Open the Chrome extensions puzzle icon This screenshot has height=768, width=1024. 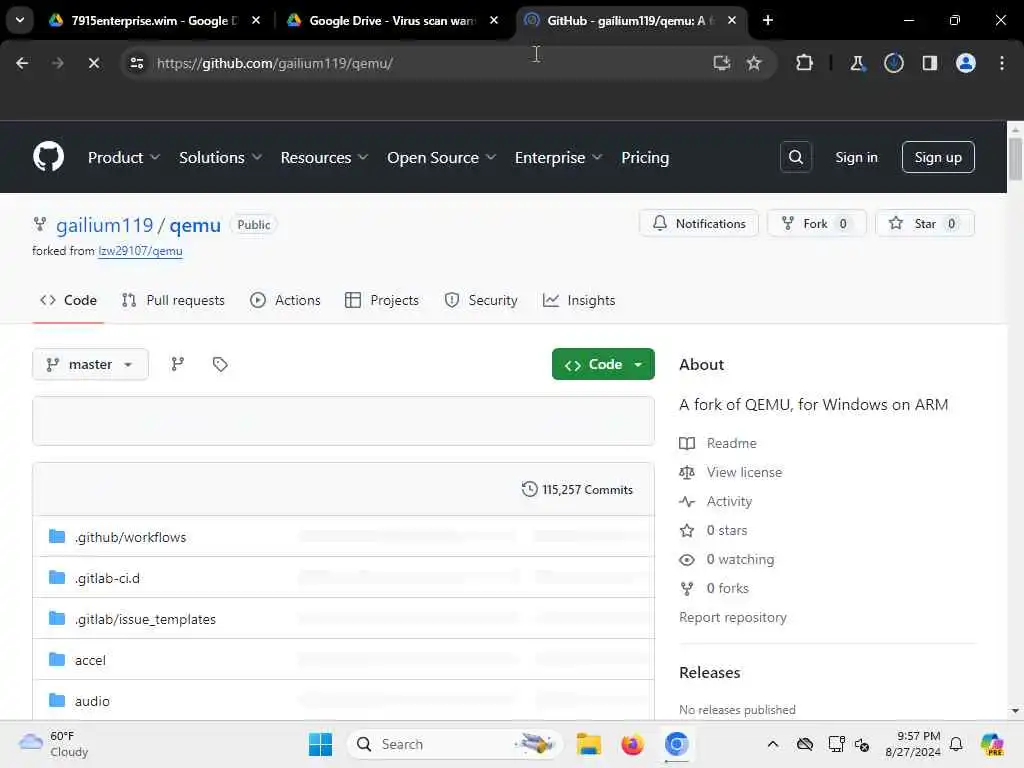coord(805,63)
